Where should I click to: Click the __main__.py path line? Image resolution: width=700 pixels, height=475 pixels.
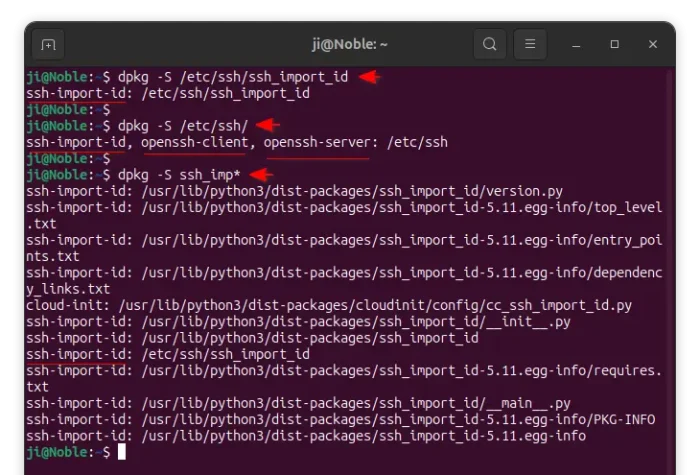[x=298, y=404]
